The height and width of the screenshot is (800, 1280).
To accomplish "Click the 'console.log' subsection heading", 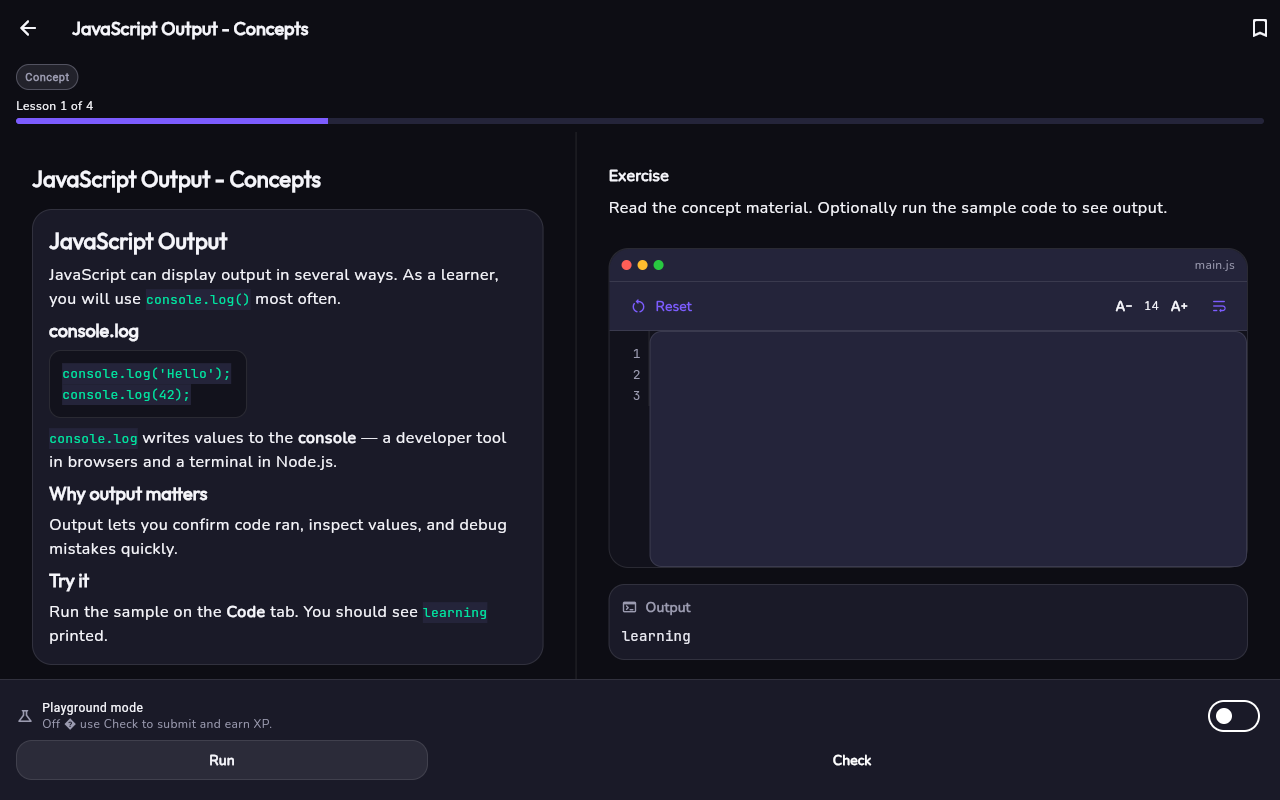I will pos(94,331).
